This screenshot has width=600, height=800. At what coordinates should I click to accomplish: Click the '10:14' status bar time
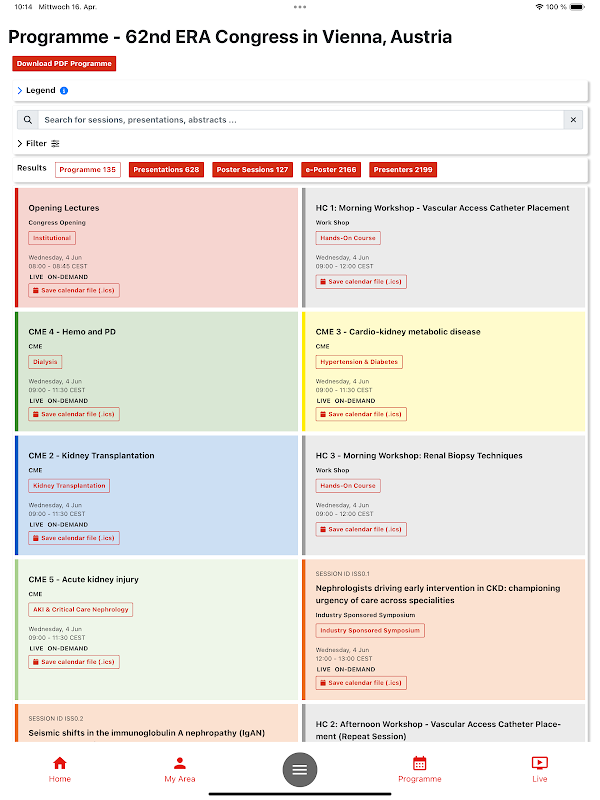[23, 7]
